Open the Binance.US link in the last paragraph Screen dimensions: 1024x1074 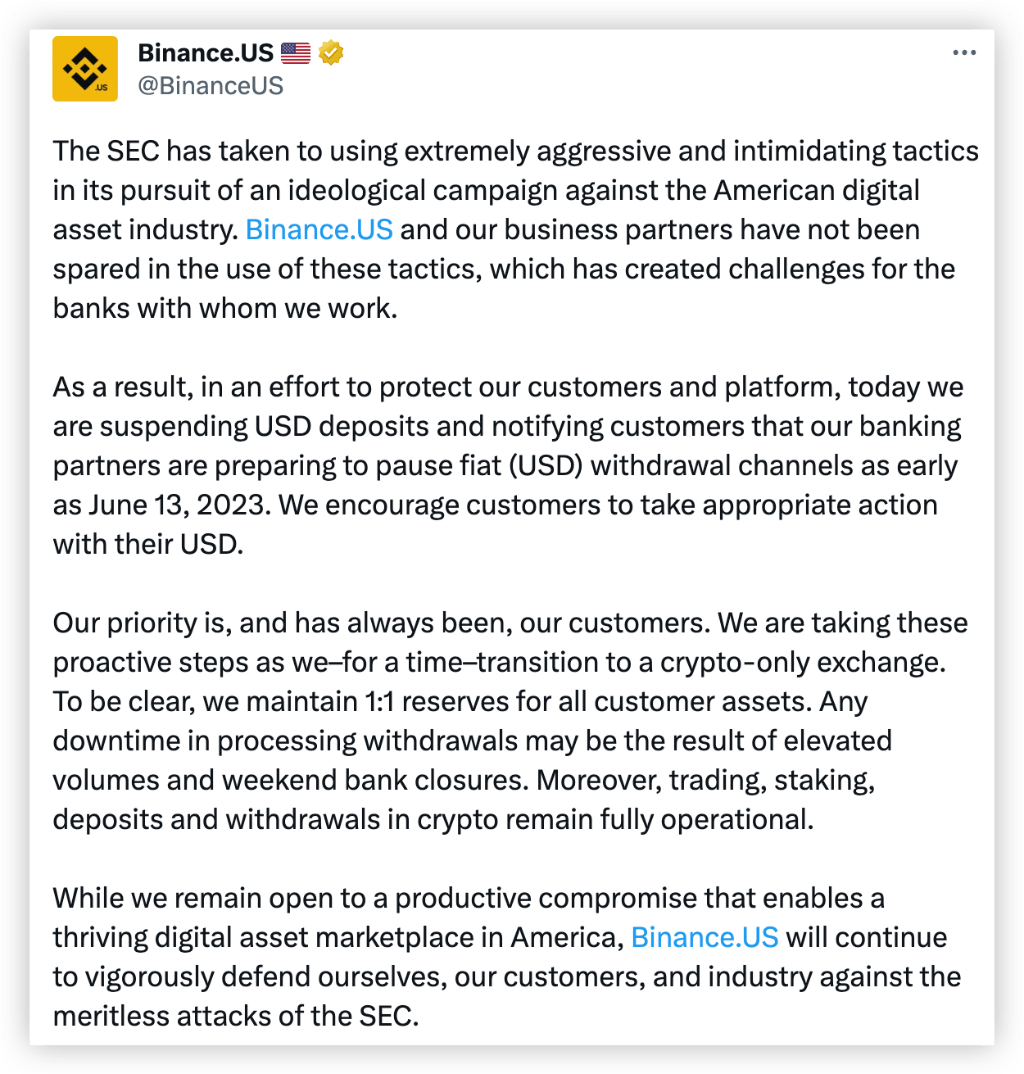coord(705,938)
